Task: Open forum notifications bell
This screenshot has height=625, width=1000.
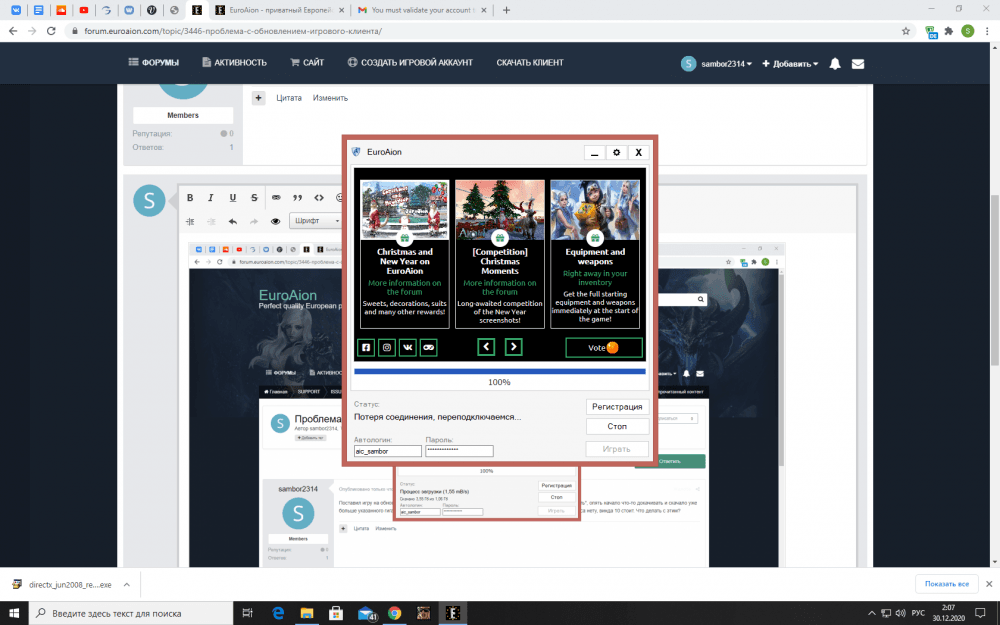Action: pos(835,63)
